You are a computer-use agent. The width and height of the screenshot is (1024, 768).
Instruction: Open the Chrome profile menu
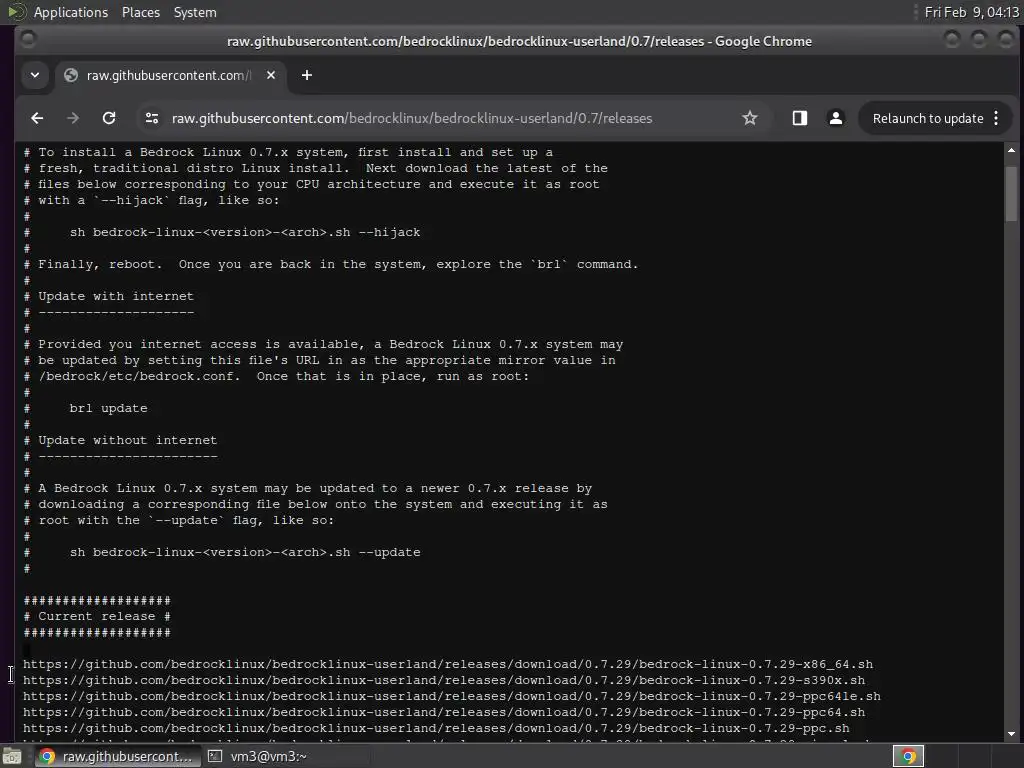(835, 118)
